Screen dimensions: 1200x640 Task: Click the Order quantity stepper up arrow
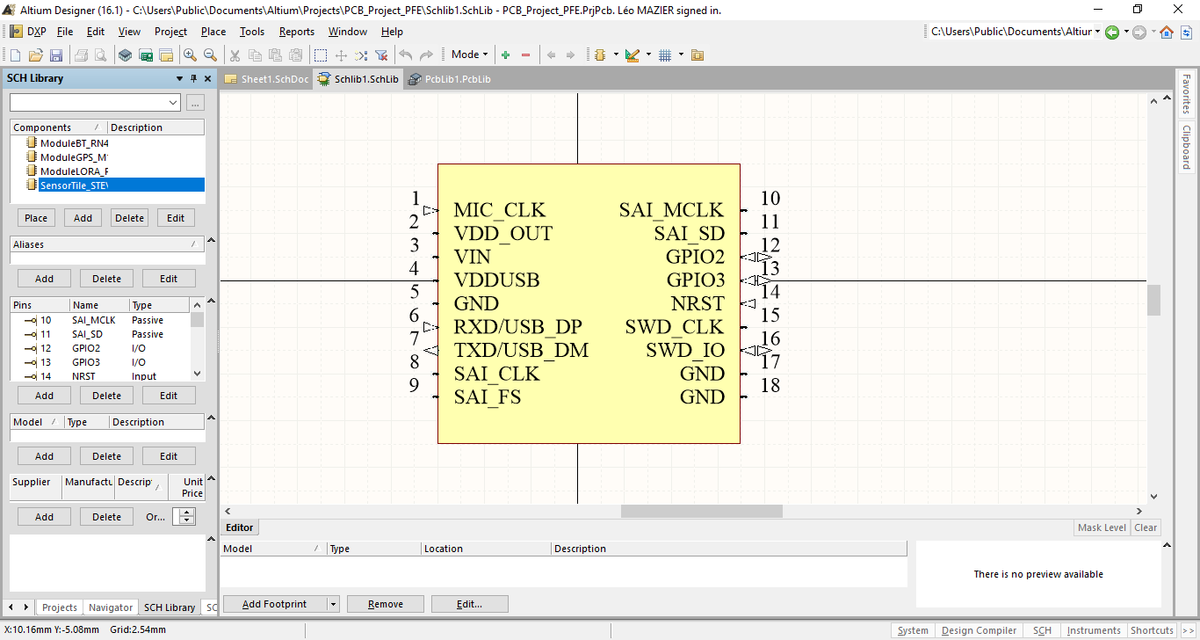tap(185, 512)
